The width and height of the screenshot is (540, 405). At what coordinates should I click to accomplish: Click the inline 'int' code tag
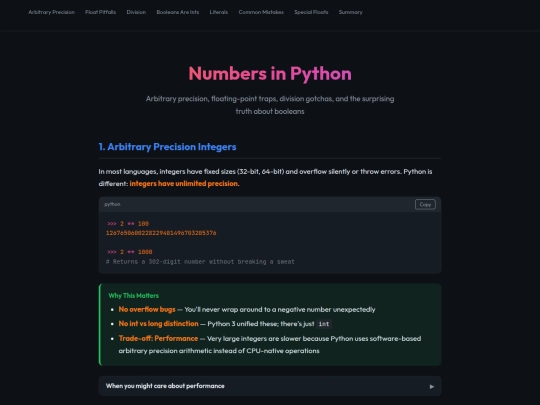coord(324,324)
